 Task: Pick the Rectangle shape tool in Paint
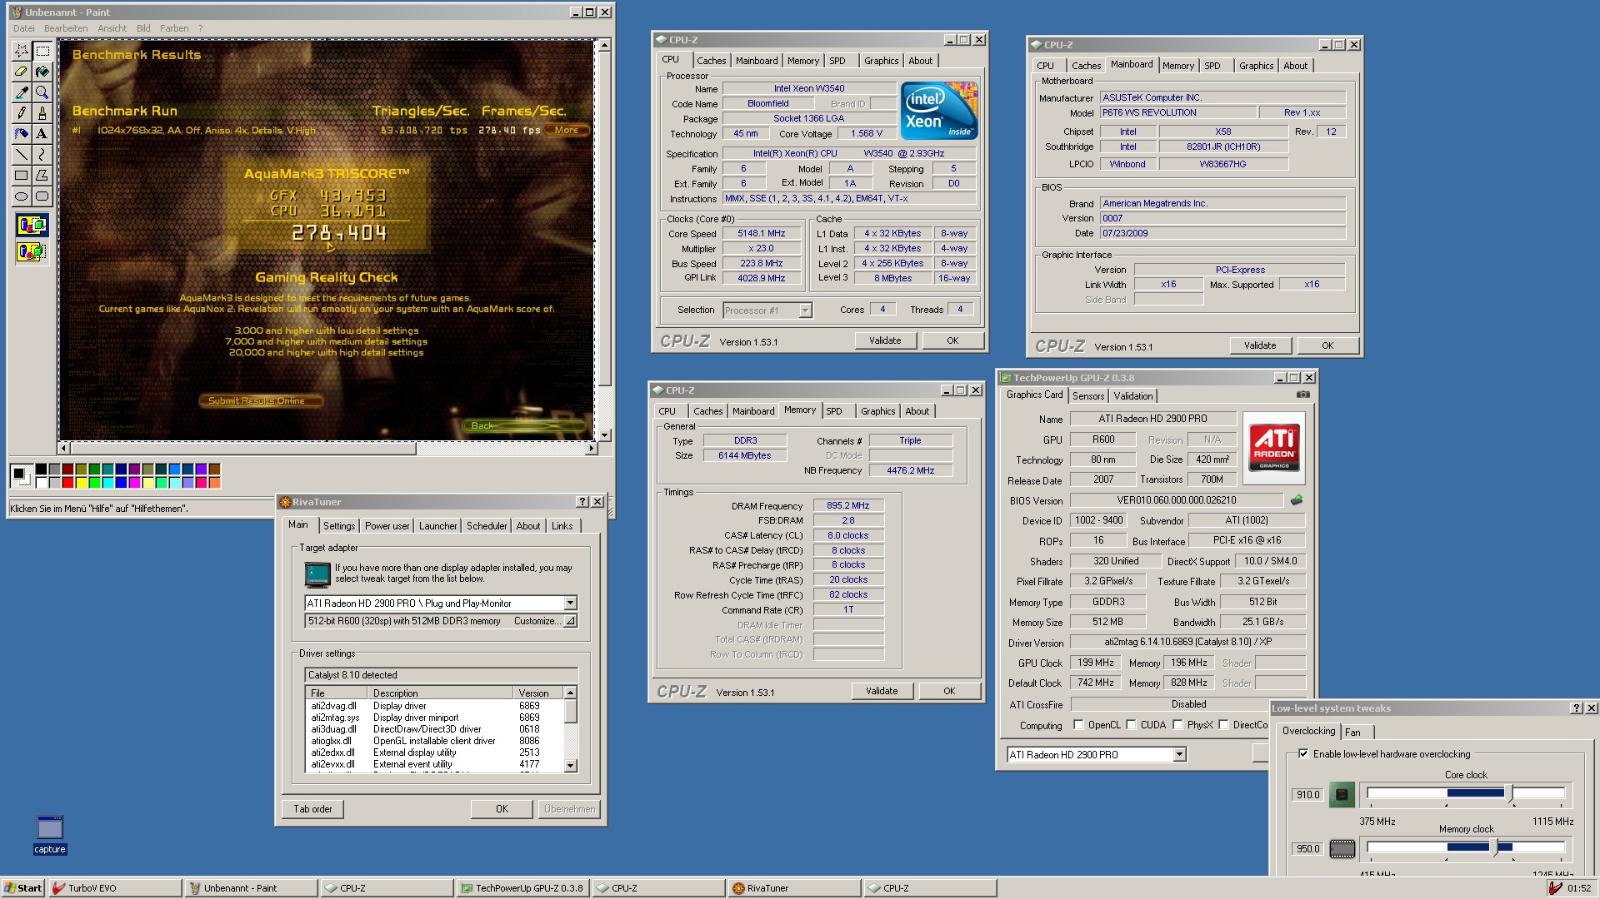tap(21, 175)
